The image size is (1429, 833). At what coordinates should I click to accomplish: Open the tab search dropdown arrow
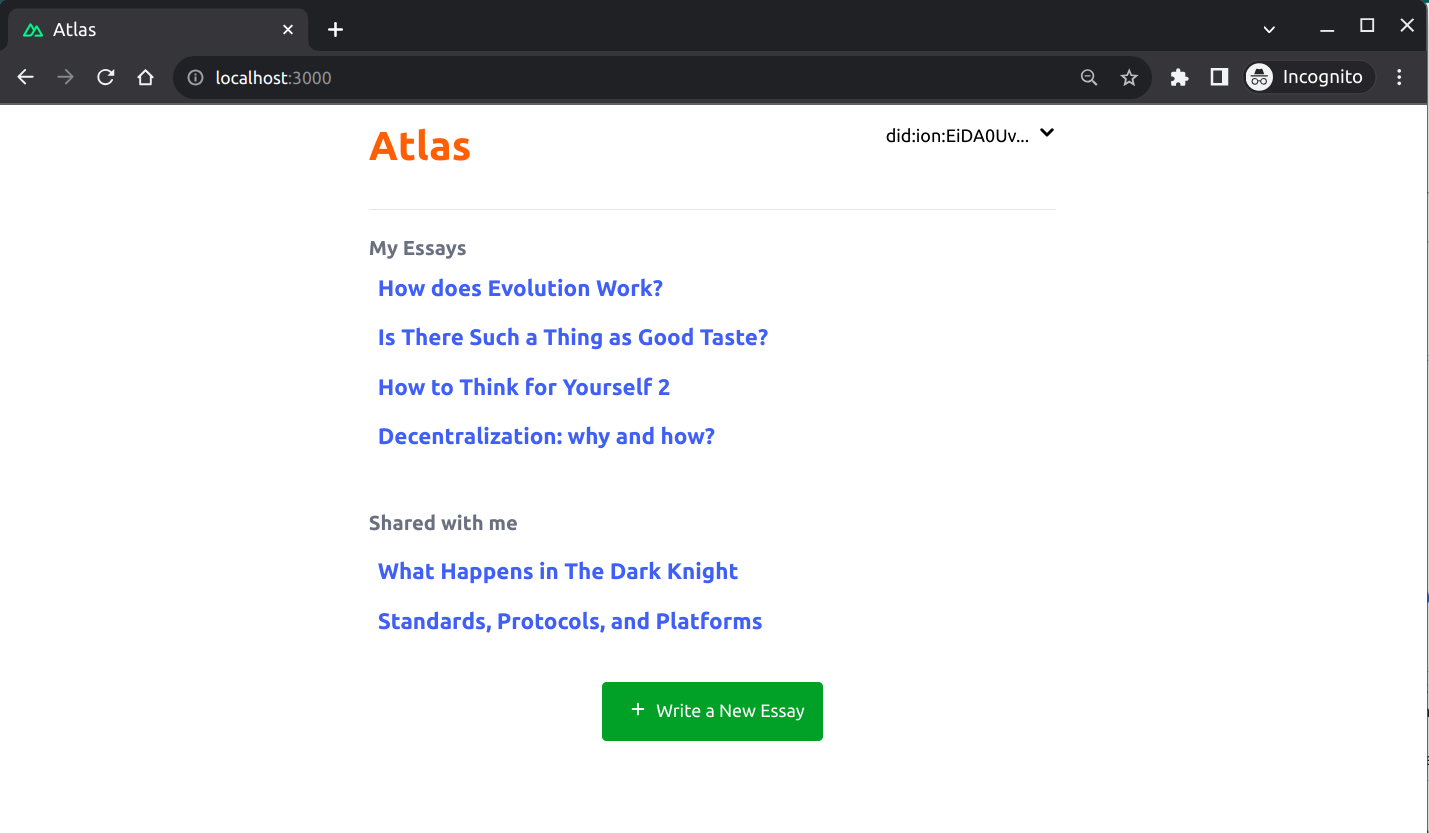(1269, 29)
